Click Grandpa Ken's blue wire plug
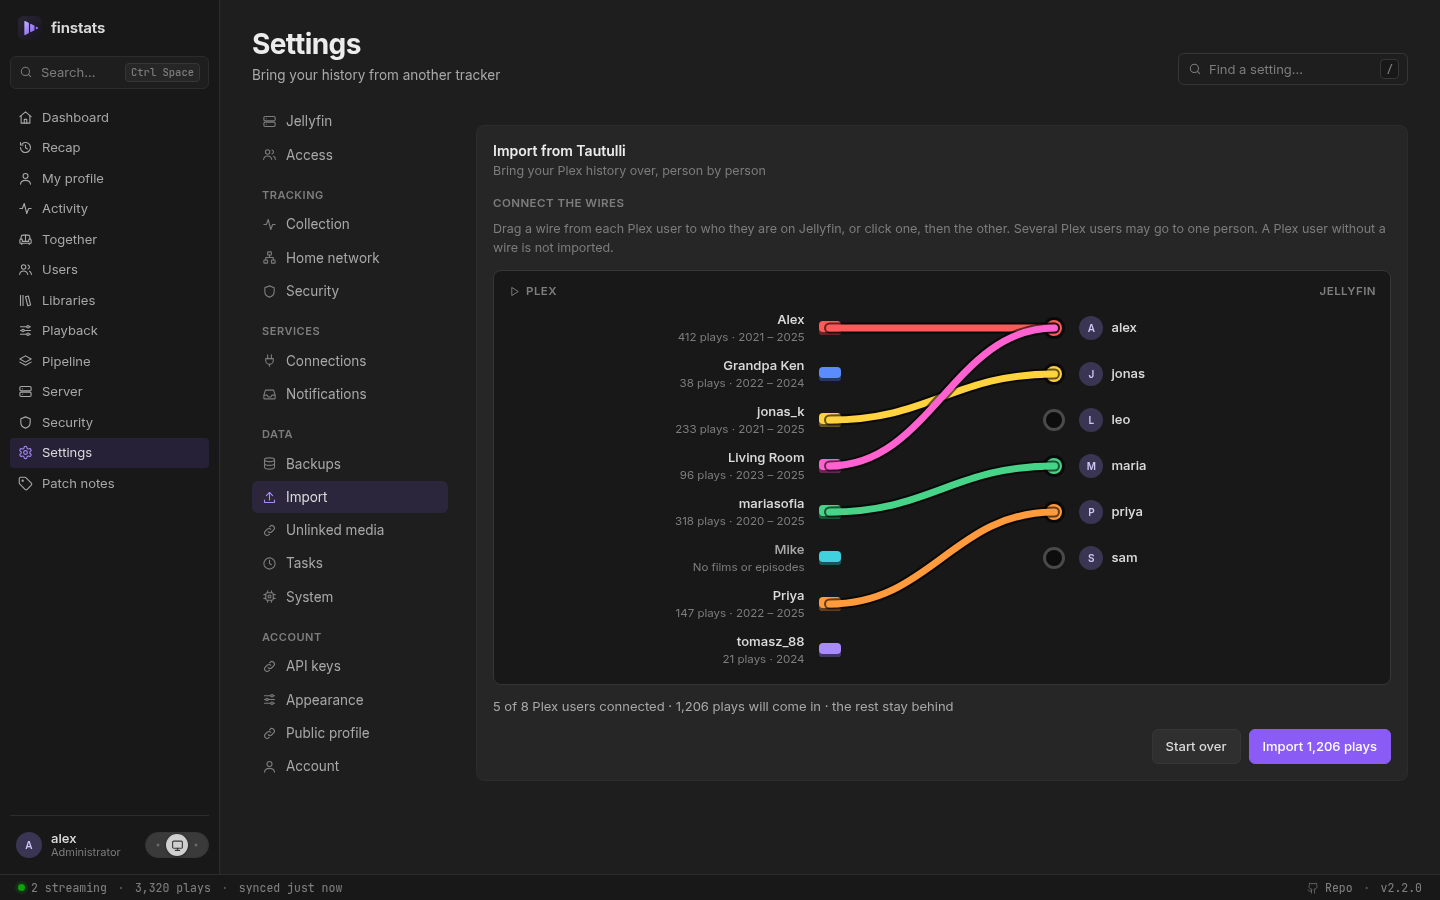1440x900 pixels. [830, 373]
